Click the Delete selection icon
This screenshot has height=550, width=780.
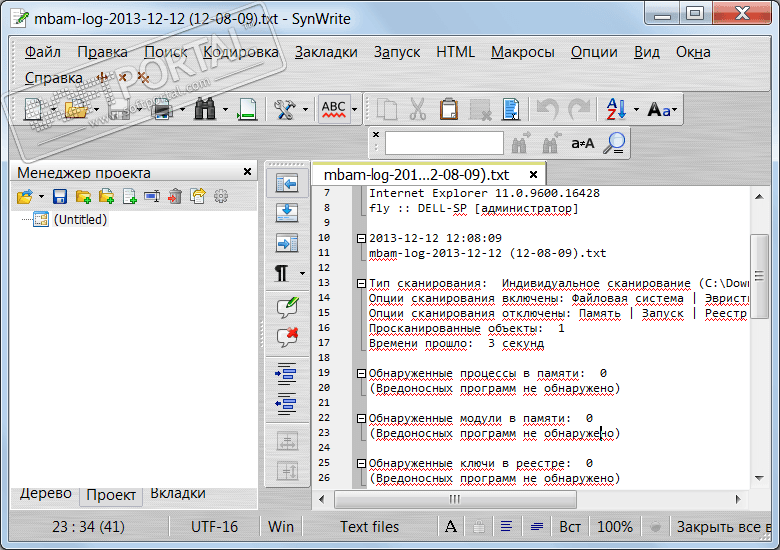pos(481,109)
